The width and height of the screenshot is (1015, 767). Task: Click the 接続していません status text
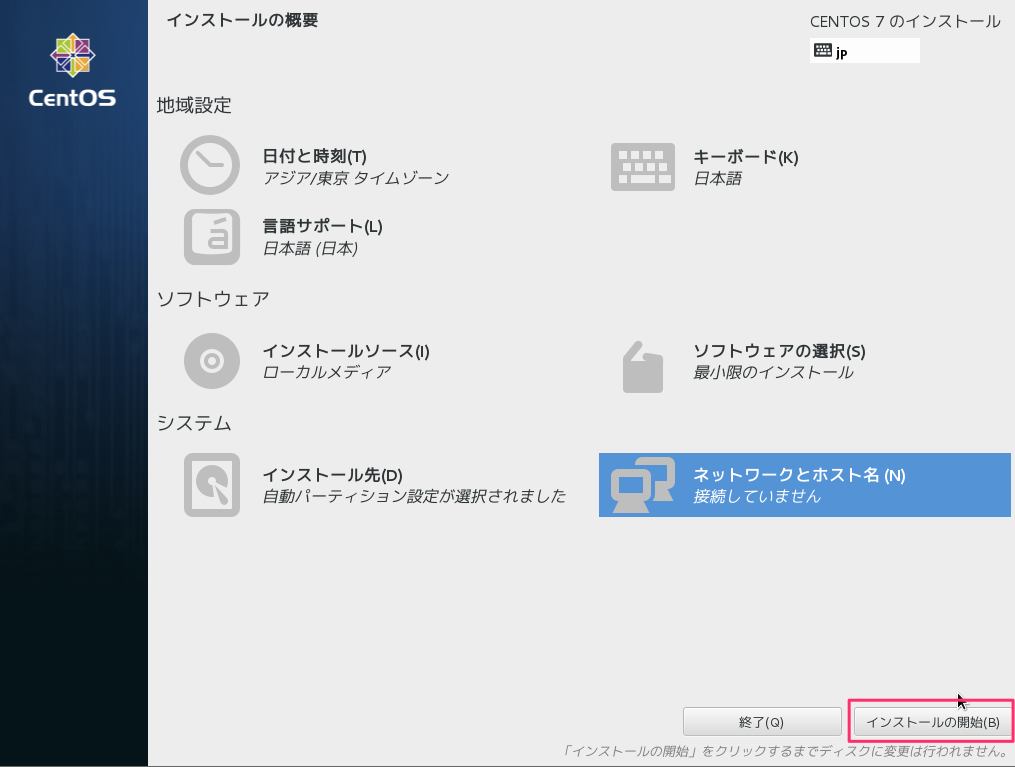pyautogui.click(x=757, y=496)
